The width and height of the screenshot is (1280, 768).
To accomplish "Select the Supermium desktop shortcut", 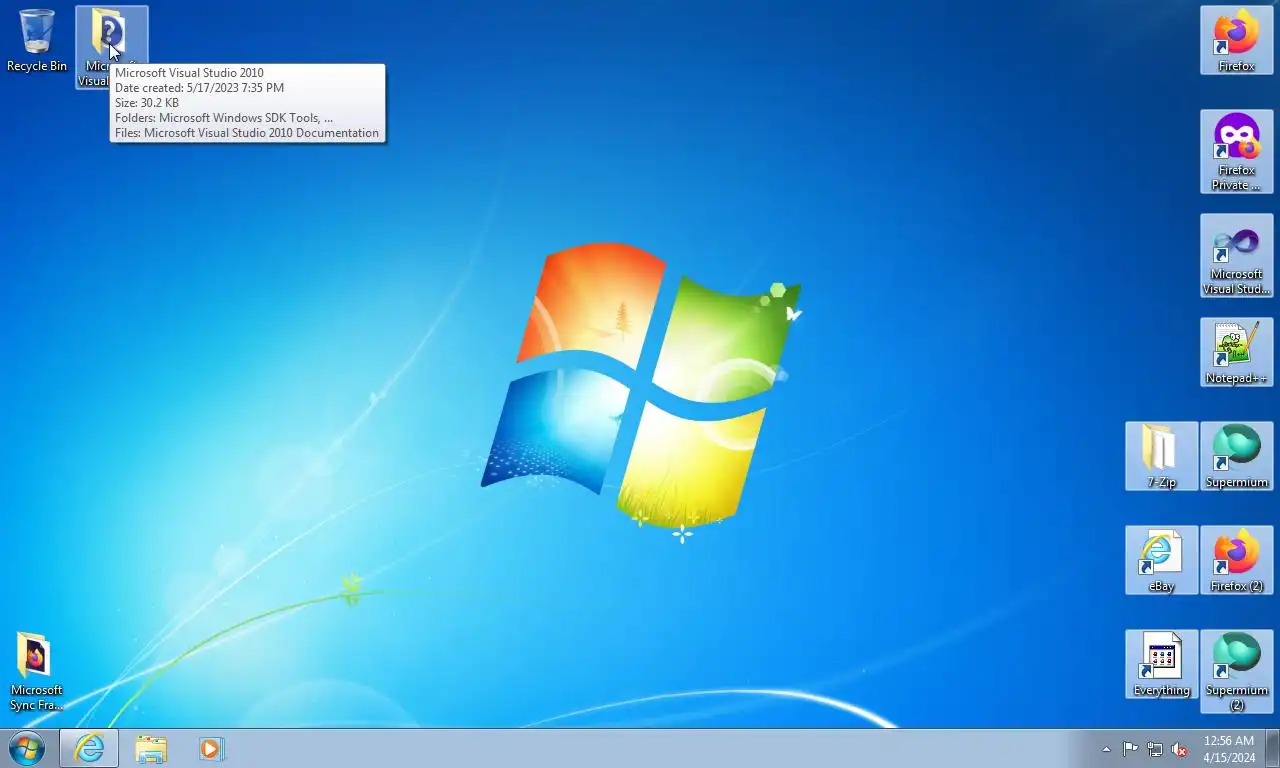I will [x=1237, y=456].
